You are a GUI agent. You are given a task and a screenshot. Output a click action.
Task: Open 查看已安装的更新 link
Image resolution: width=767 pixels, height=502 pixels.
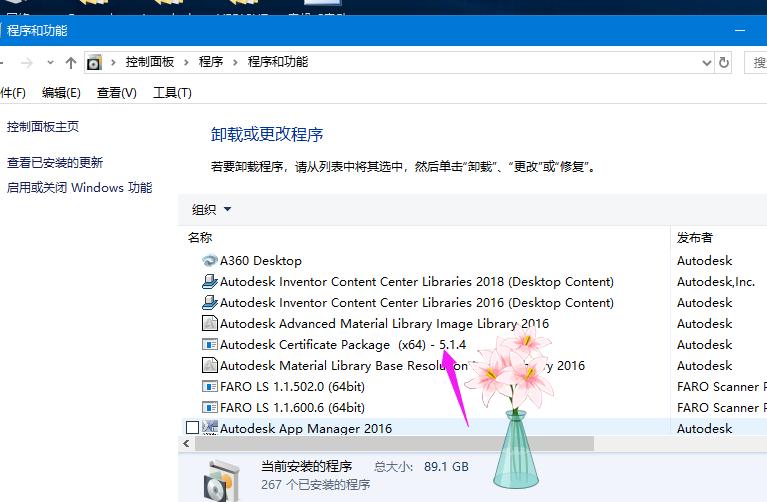[x=55, y=162]
